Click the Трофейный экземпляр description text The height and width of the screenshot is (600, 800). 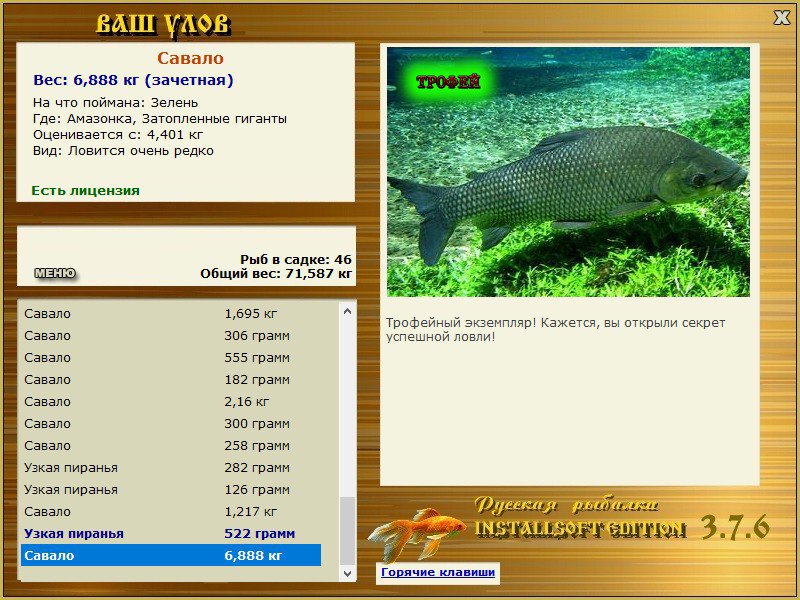coord(555,330)
